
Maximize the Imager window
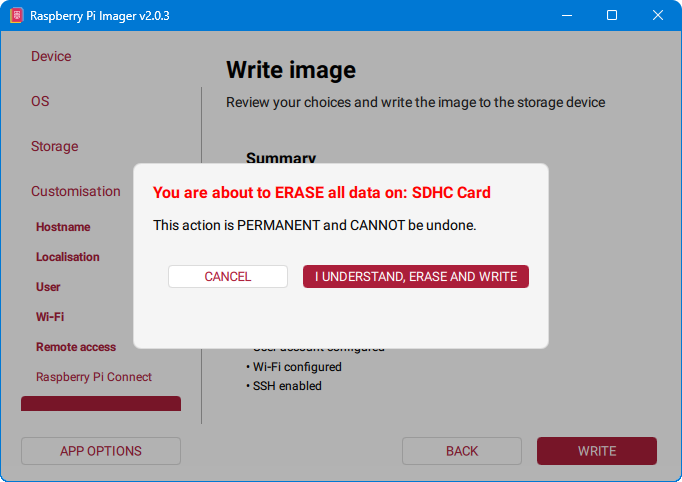click(x=613, y=16)
